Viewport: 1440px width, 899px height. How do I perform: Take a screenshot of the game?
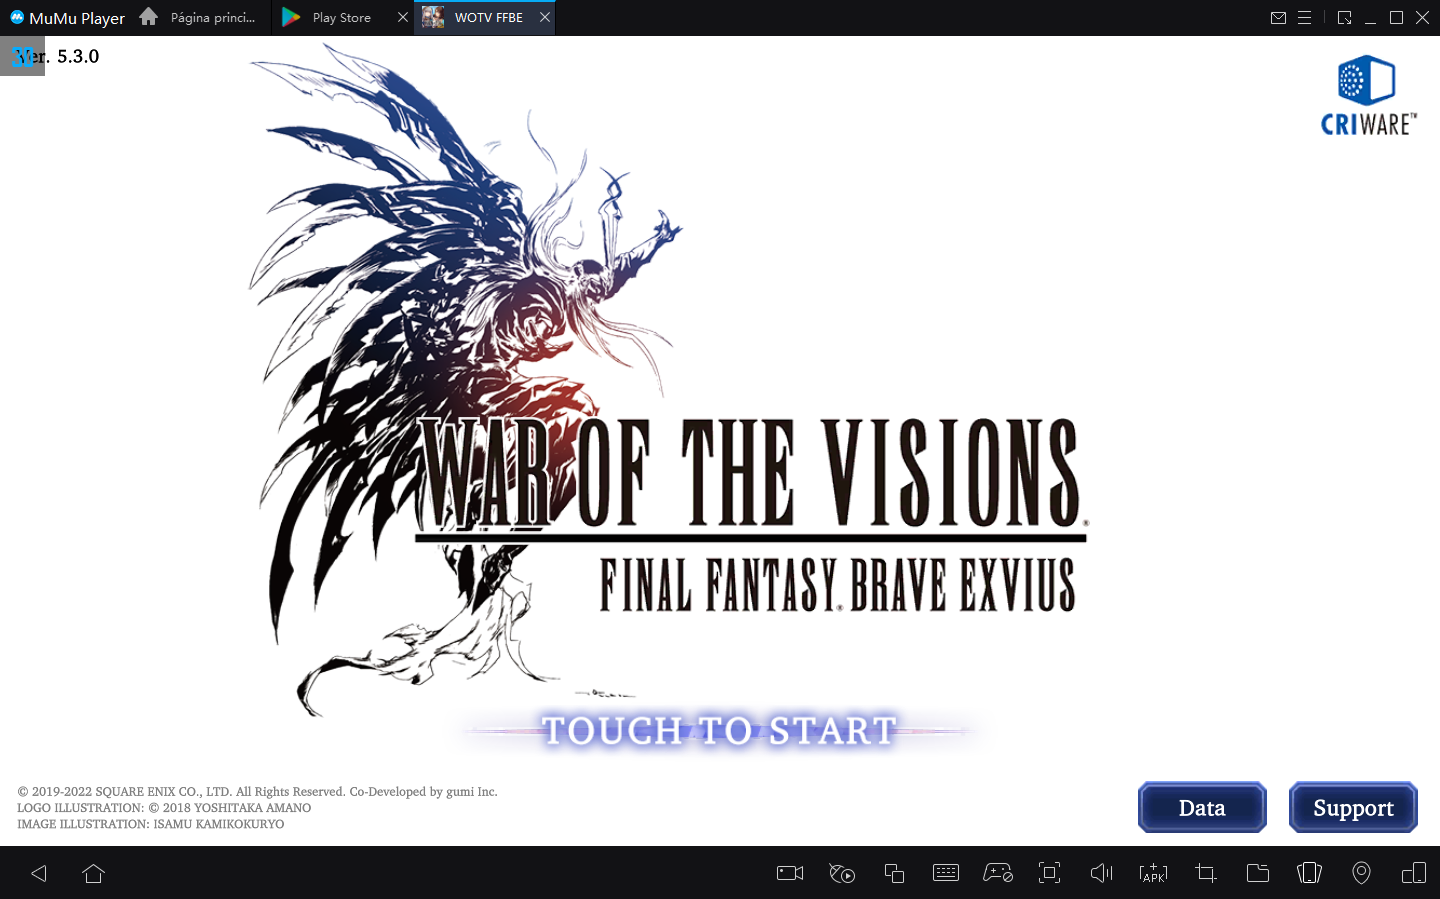1205,873
